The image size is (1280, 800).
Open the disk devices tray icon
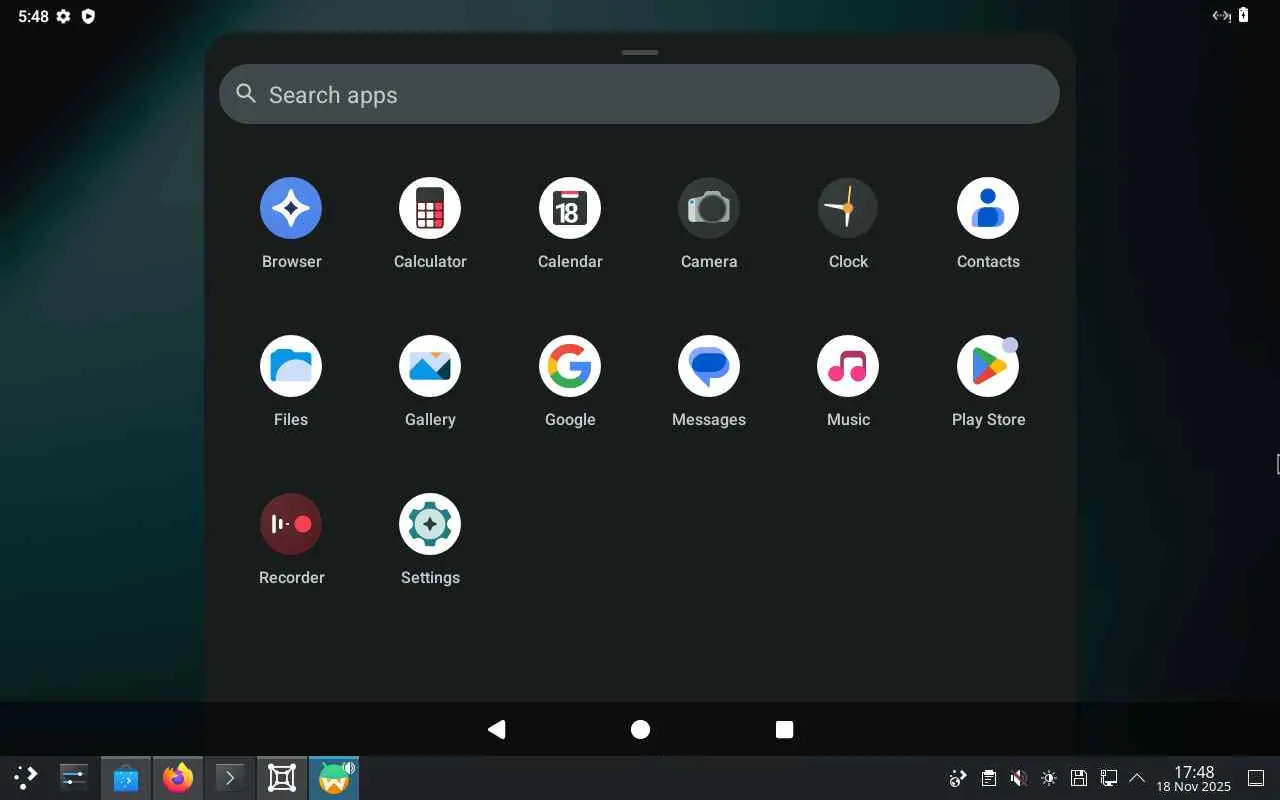click(1078, 778)
